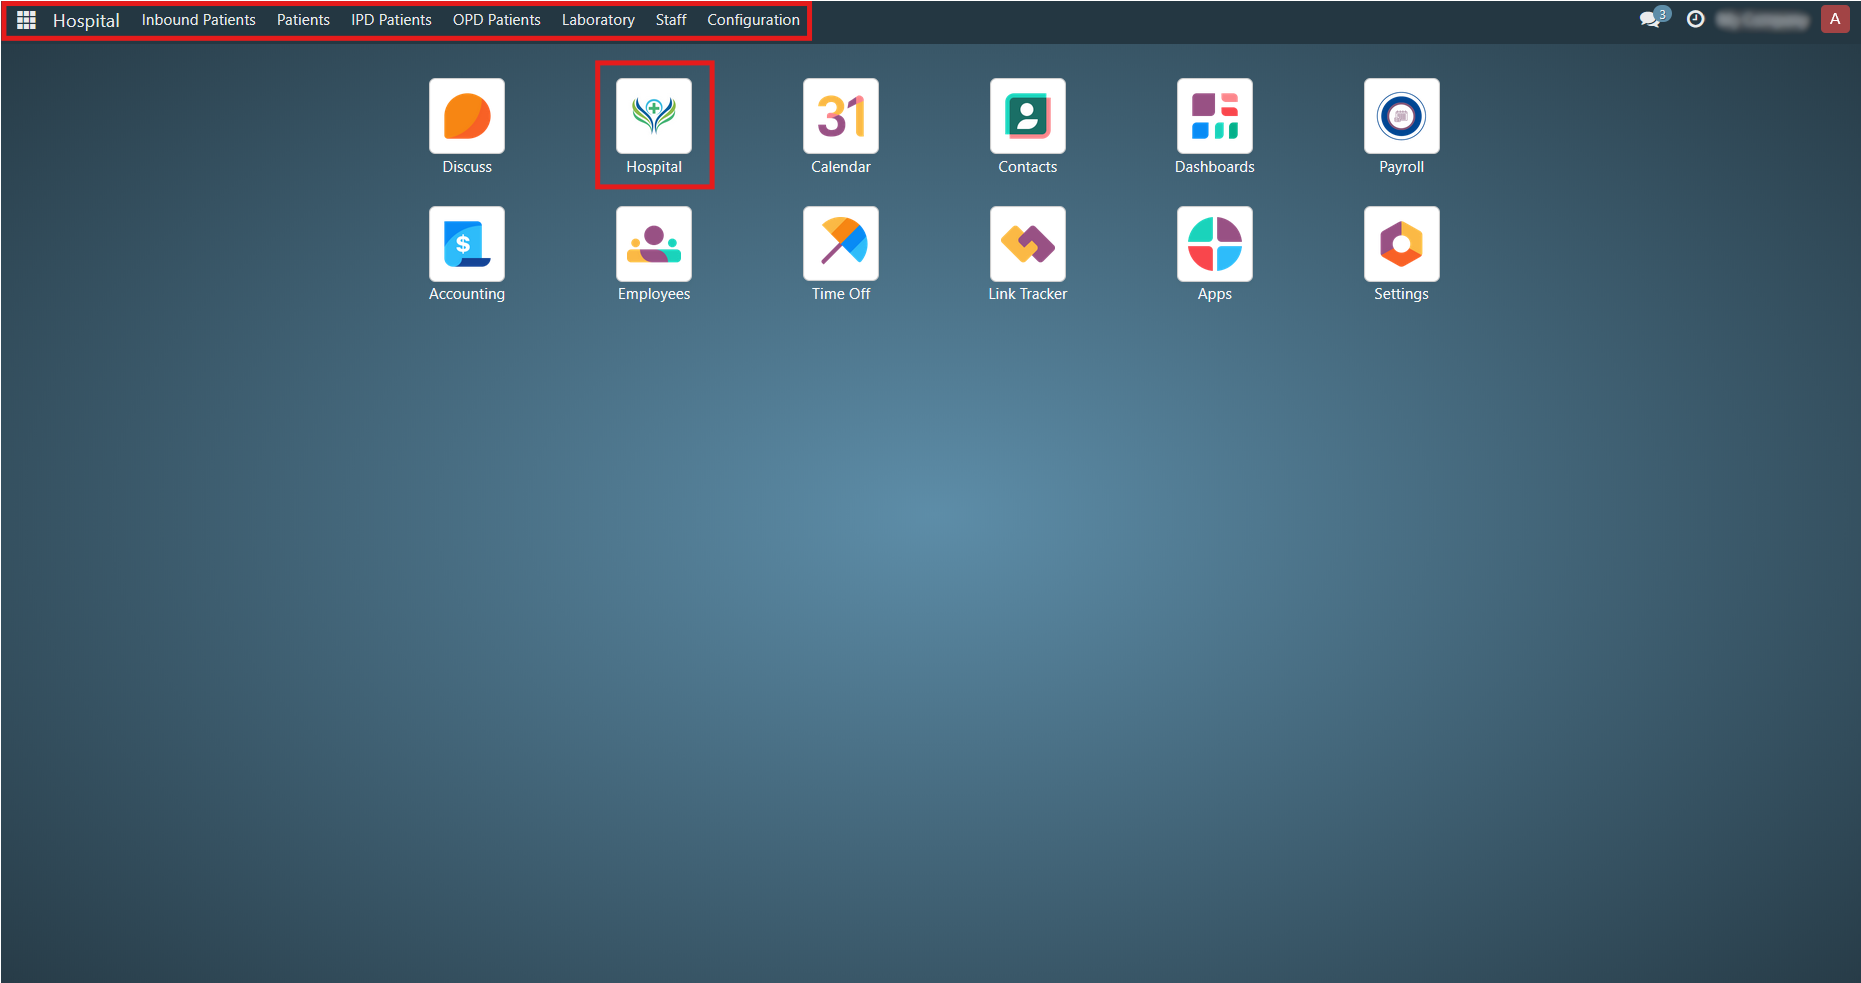This screenshot has height=983, width=1861.
Task: Select IPD Patients in the menu bar
Action: click(391, 19)
